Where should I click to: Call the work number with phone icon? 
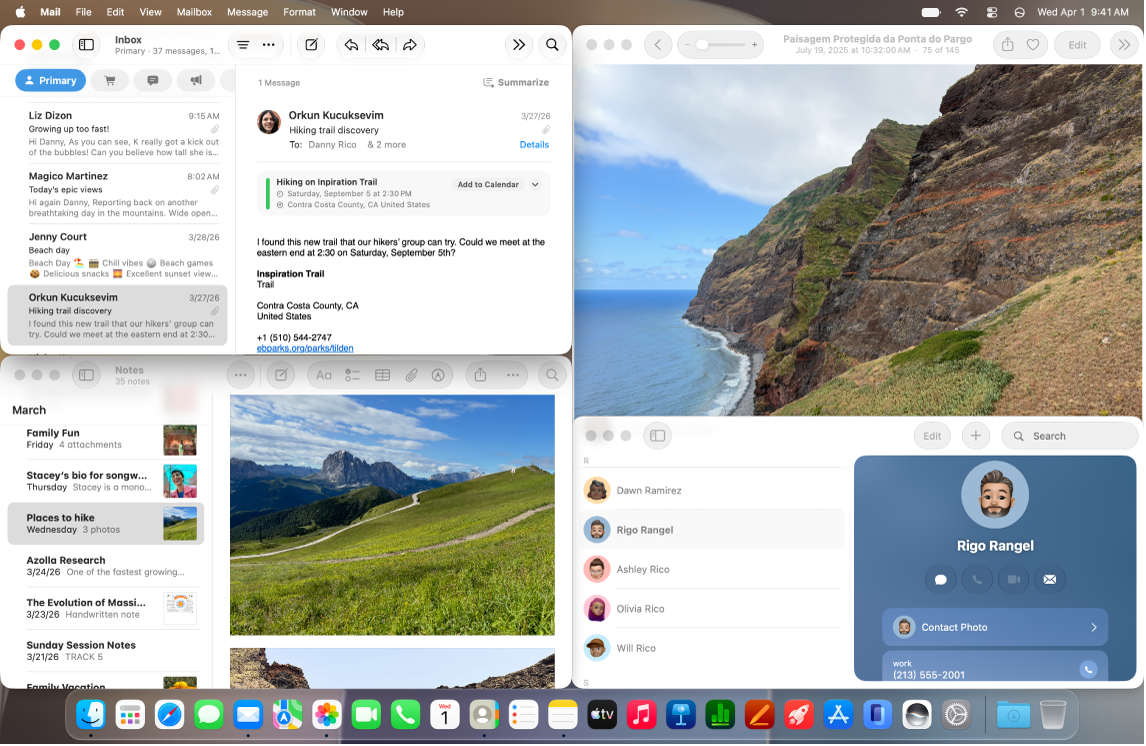[x=1088, y=669]
